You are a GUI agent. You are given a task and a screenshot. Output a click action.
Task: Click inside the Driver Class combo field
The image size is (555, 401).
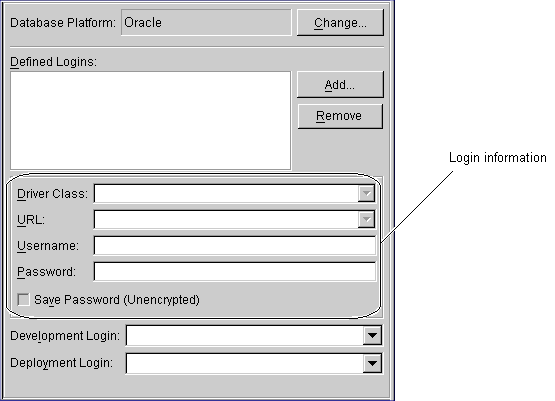(x=227, y=194)
